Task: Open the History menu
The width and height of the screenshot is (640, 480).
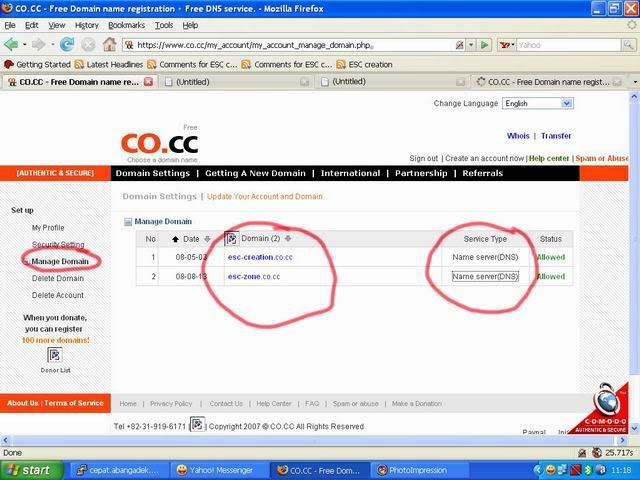Action: (87, 25)
